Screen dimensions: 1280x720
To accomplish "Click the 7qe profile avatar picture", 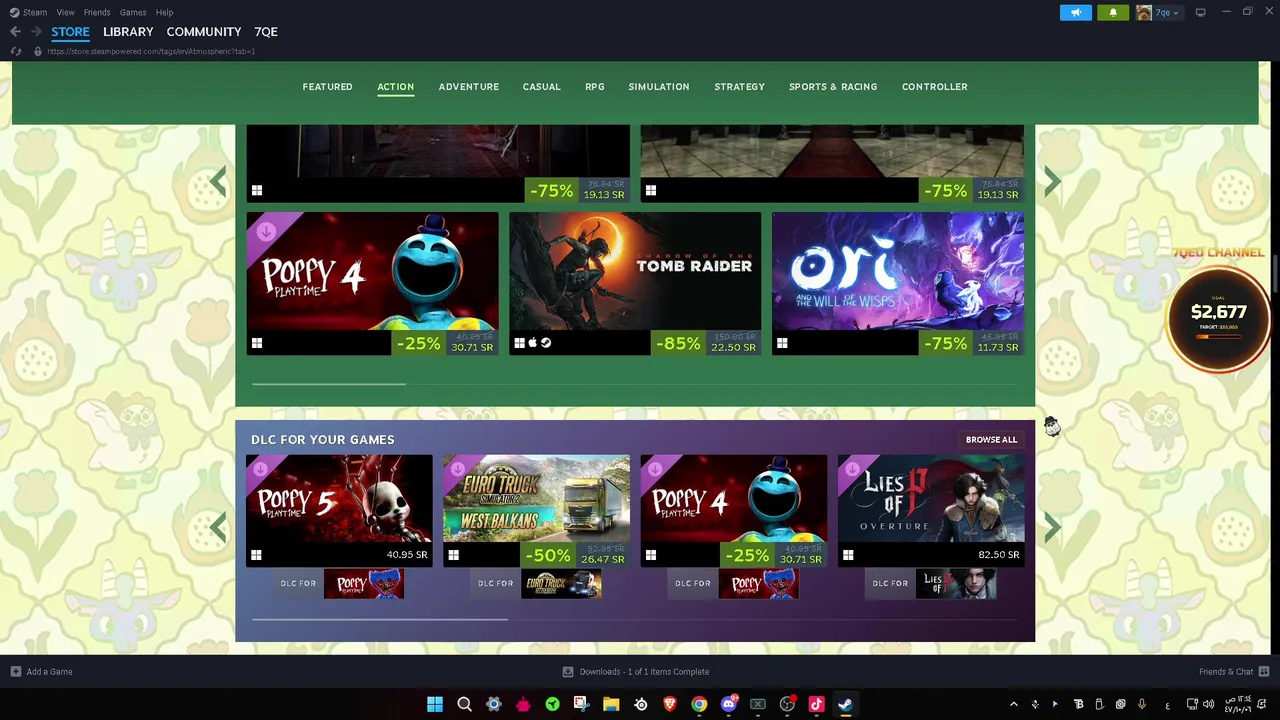I will (1144, 12).
